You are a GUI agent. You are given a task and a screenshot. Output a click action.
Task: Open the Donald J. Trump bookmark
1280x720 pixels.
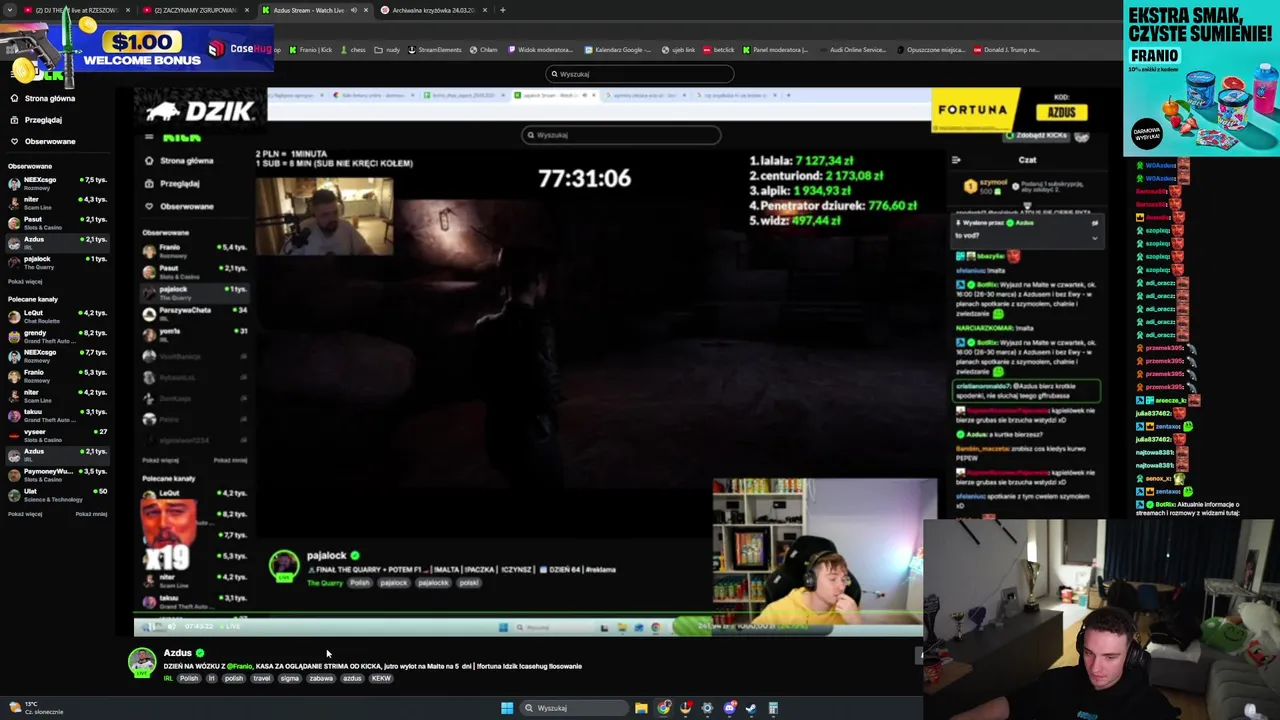pos(1008,50)
